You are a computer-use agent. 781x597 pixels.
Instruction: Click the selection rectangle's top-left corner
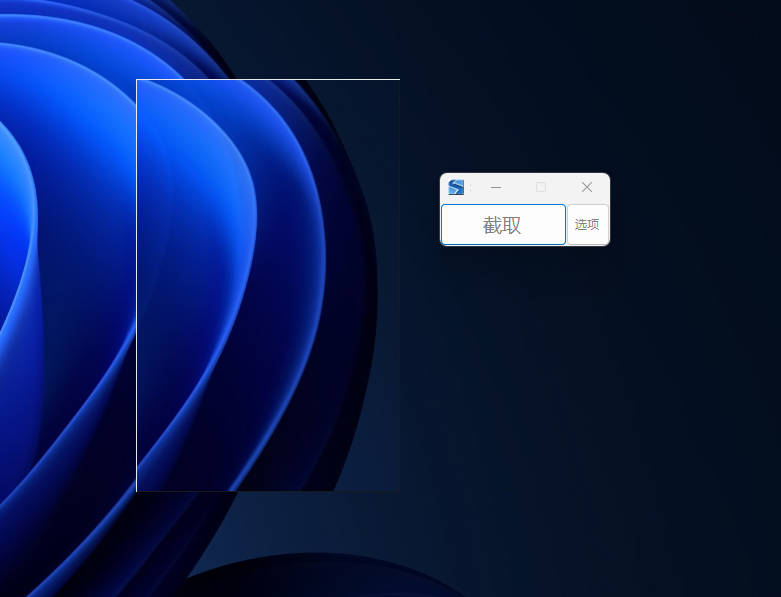click(137, 79)
